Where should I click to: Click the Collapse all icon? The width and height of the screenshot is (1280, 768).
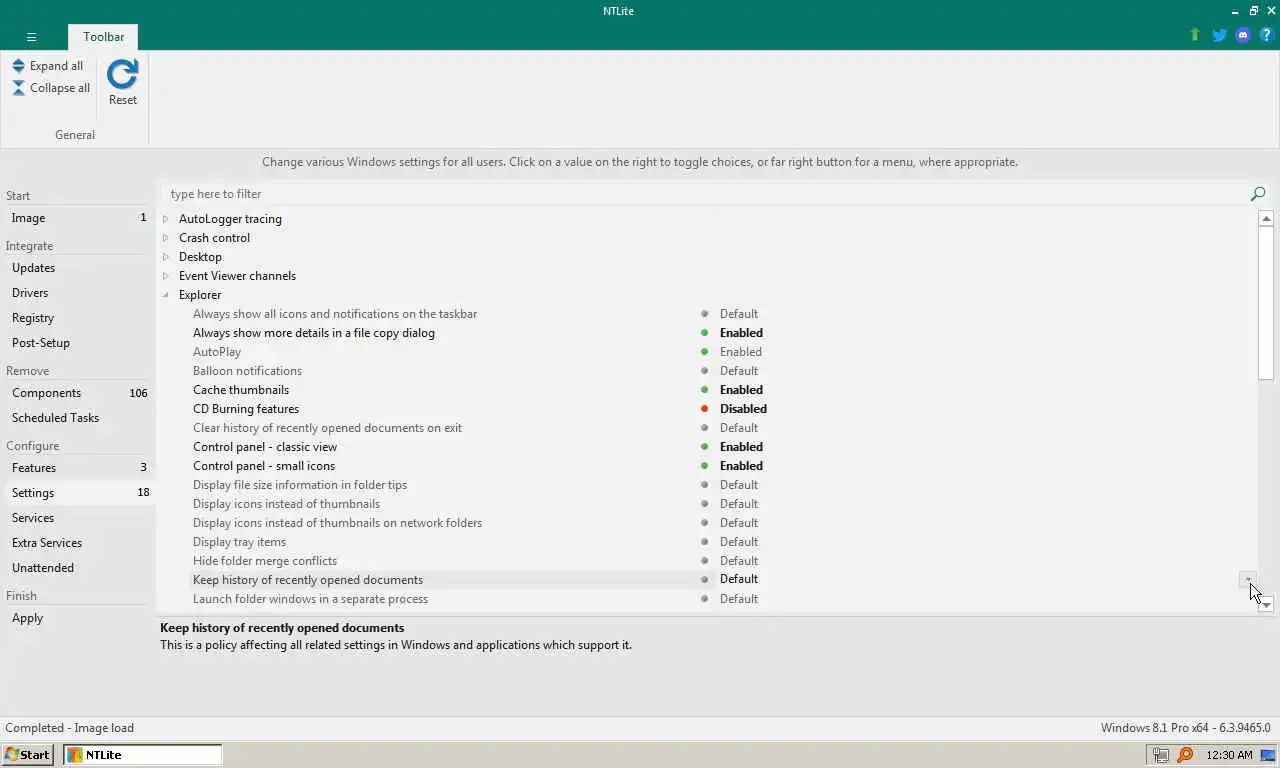[18, 88]
